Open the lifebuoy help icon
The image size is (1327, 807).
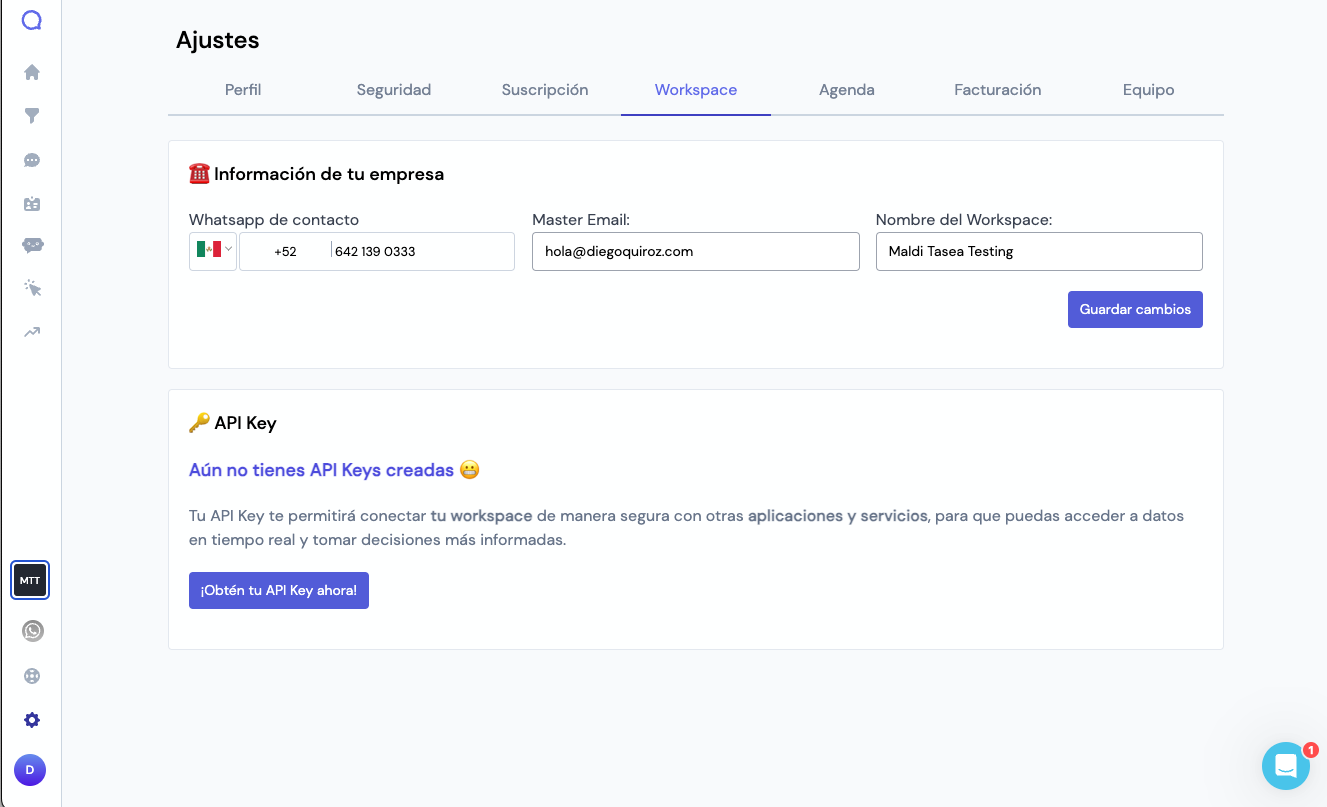click(32, 676)
